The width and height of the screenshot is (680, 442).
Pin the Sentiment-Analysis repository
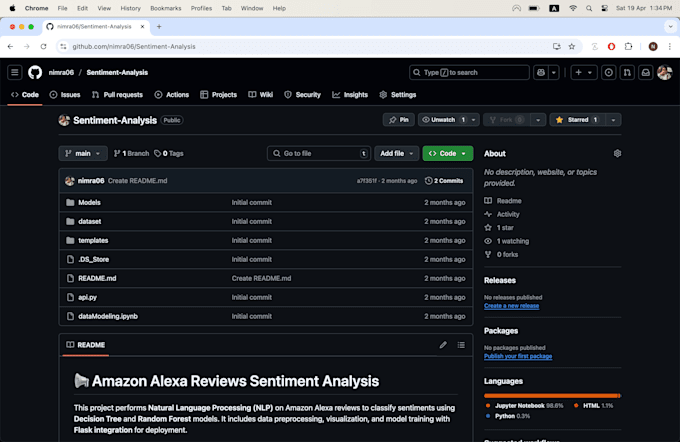click(399, 120)
